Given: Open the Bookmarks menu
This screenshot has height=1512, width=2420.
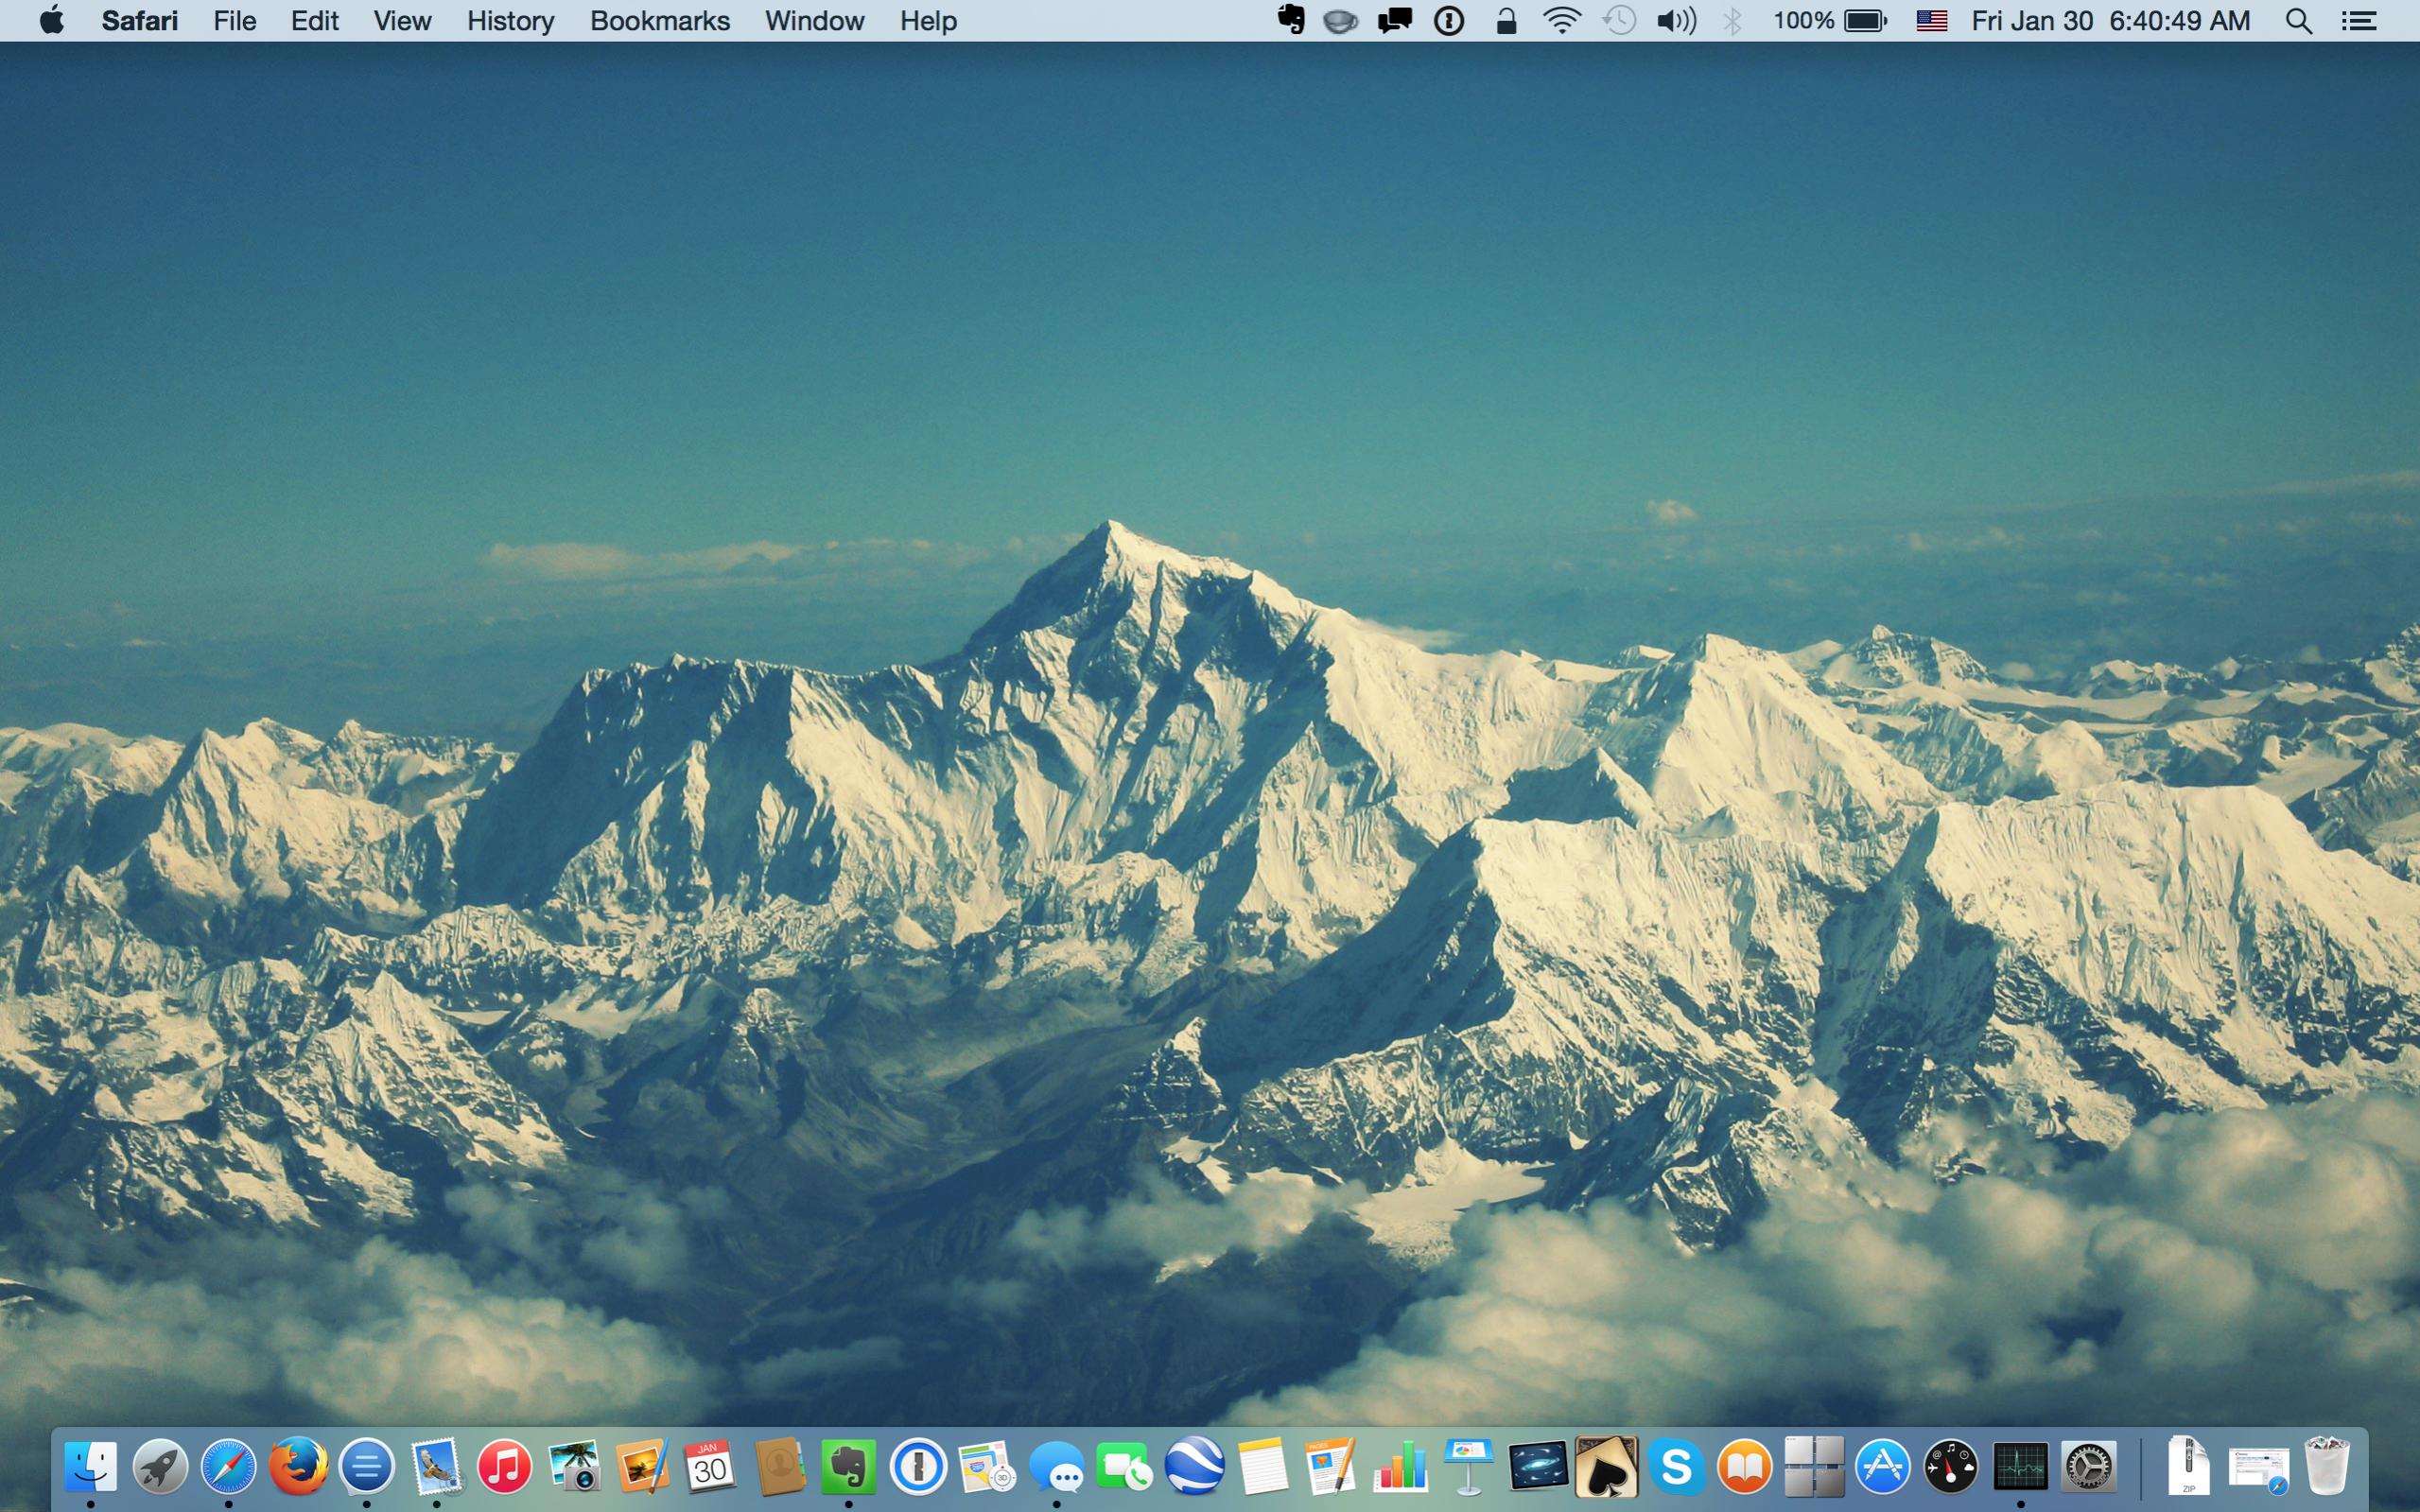Looking at the screenshot, I should click(x=659, y=21).
